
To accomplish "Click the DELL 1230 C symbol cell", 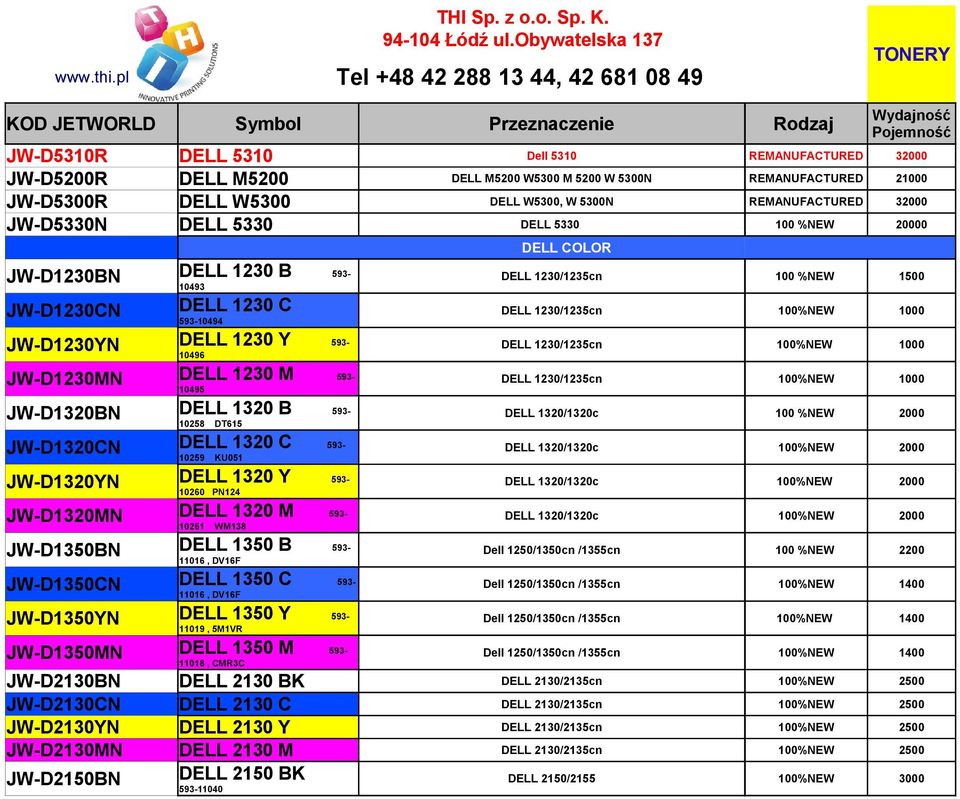I will tap(268, 310).
